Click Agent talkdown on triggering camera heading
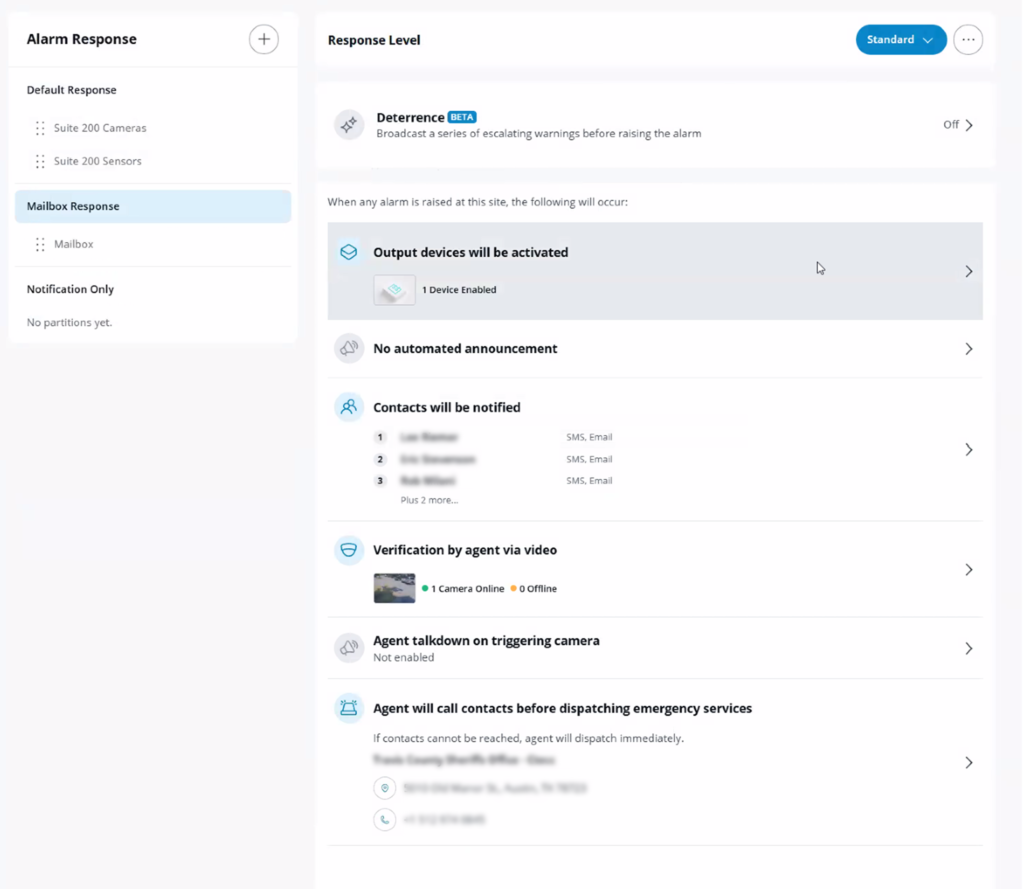 point(486,641)
